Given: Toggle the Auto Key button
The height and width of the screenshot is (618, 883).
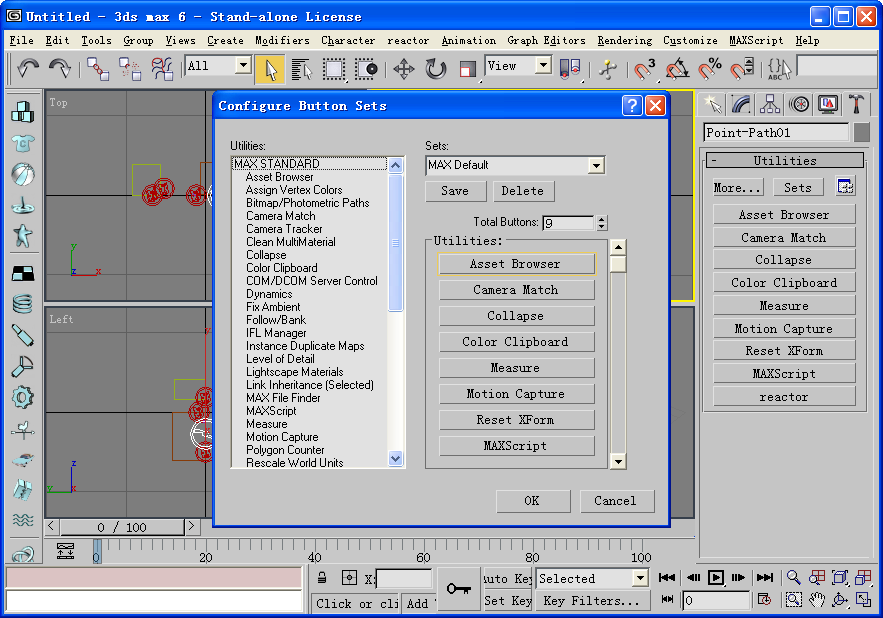Looking at the screenshot, I should (x=507, y=579).
